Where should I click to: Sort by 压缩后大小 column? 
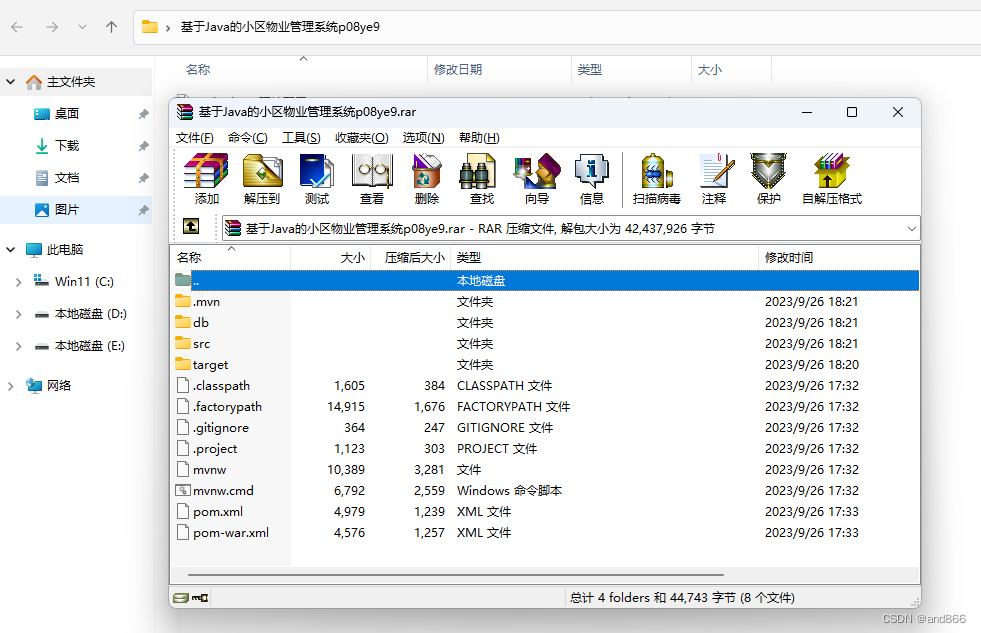click(x=411, y=258)
